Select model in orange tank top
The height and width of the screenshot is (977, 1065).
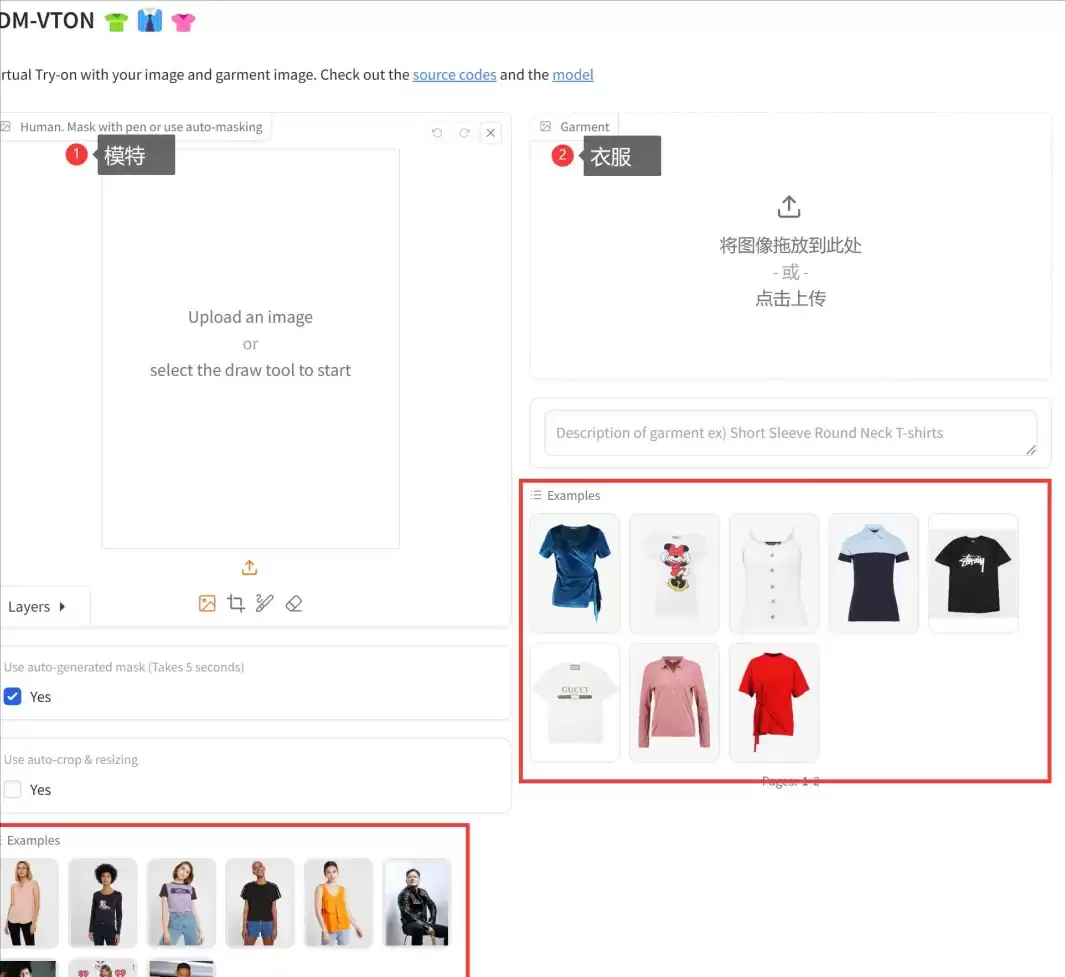338,903
